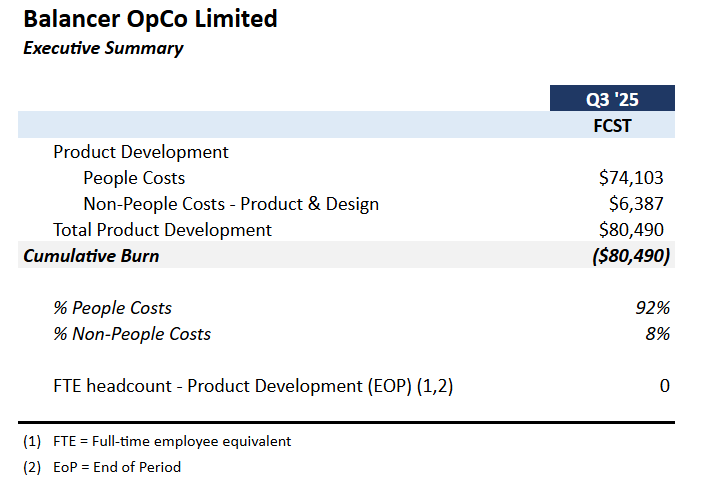Screen dimensions: 713x502
Task: Select the Executive Summary subtitle
Action: (103, 48)
